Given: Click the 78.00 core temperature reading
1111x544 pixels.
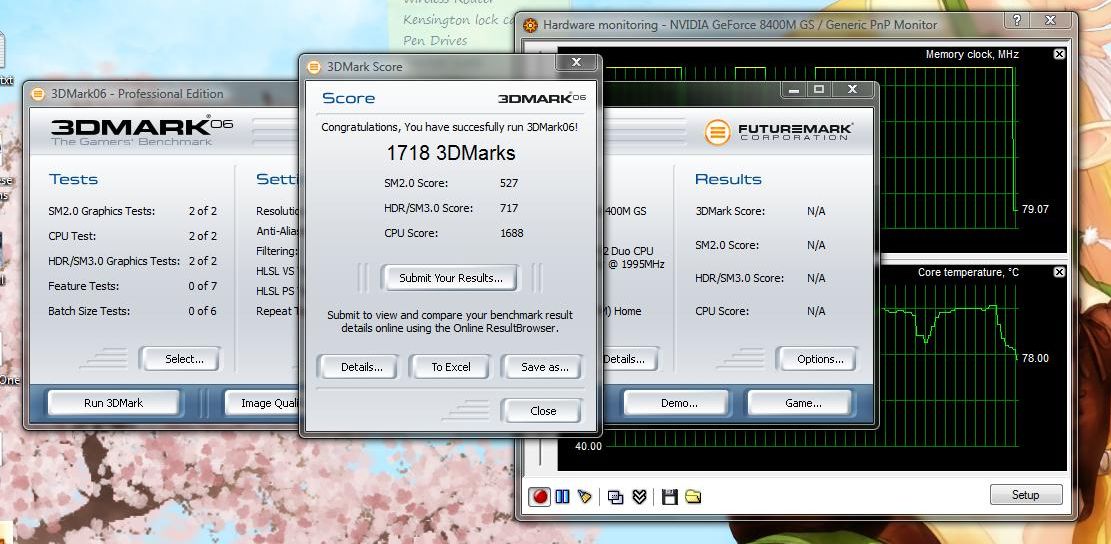Looking at the screenshot, I should (1035, 358).
